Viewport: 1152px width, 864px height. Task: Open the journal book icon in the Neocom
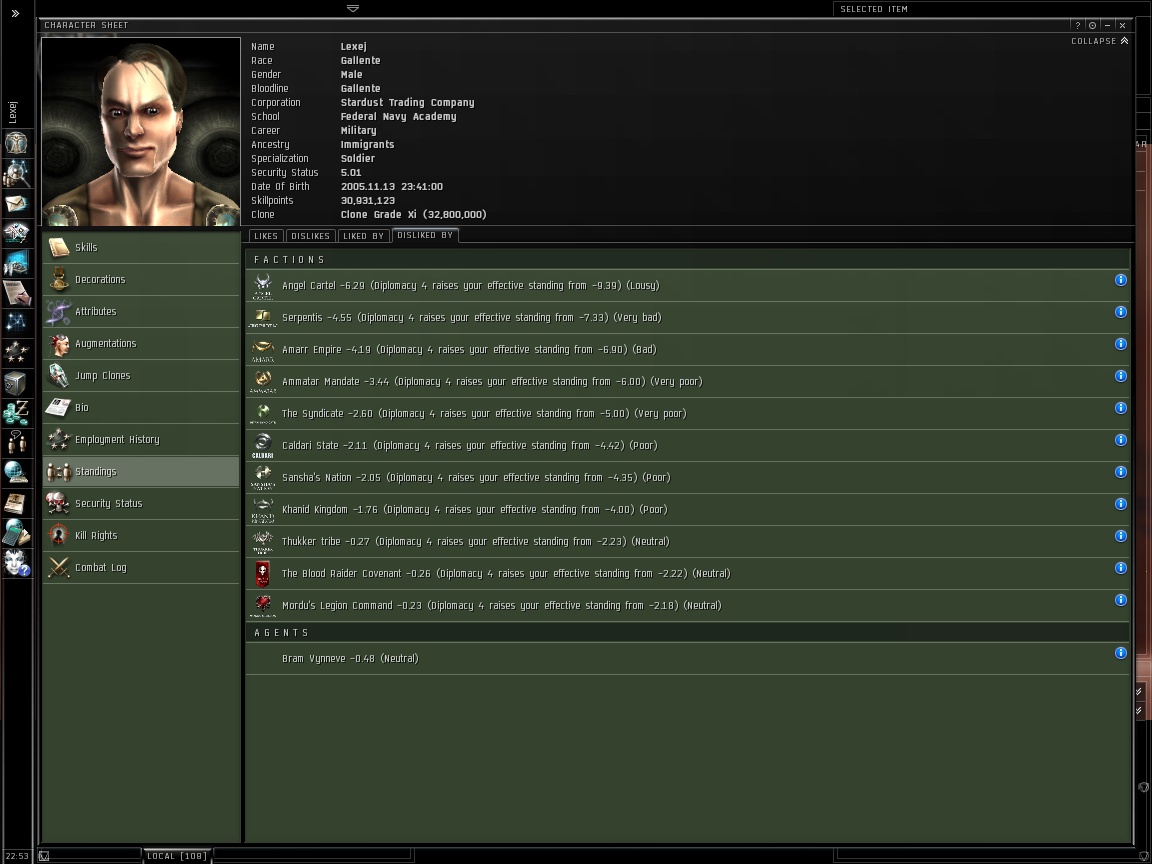tap(16, 502)
